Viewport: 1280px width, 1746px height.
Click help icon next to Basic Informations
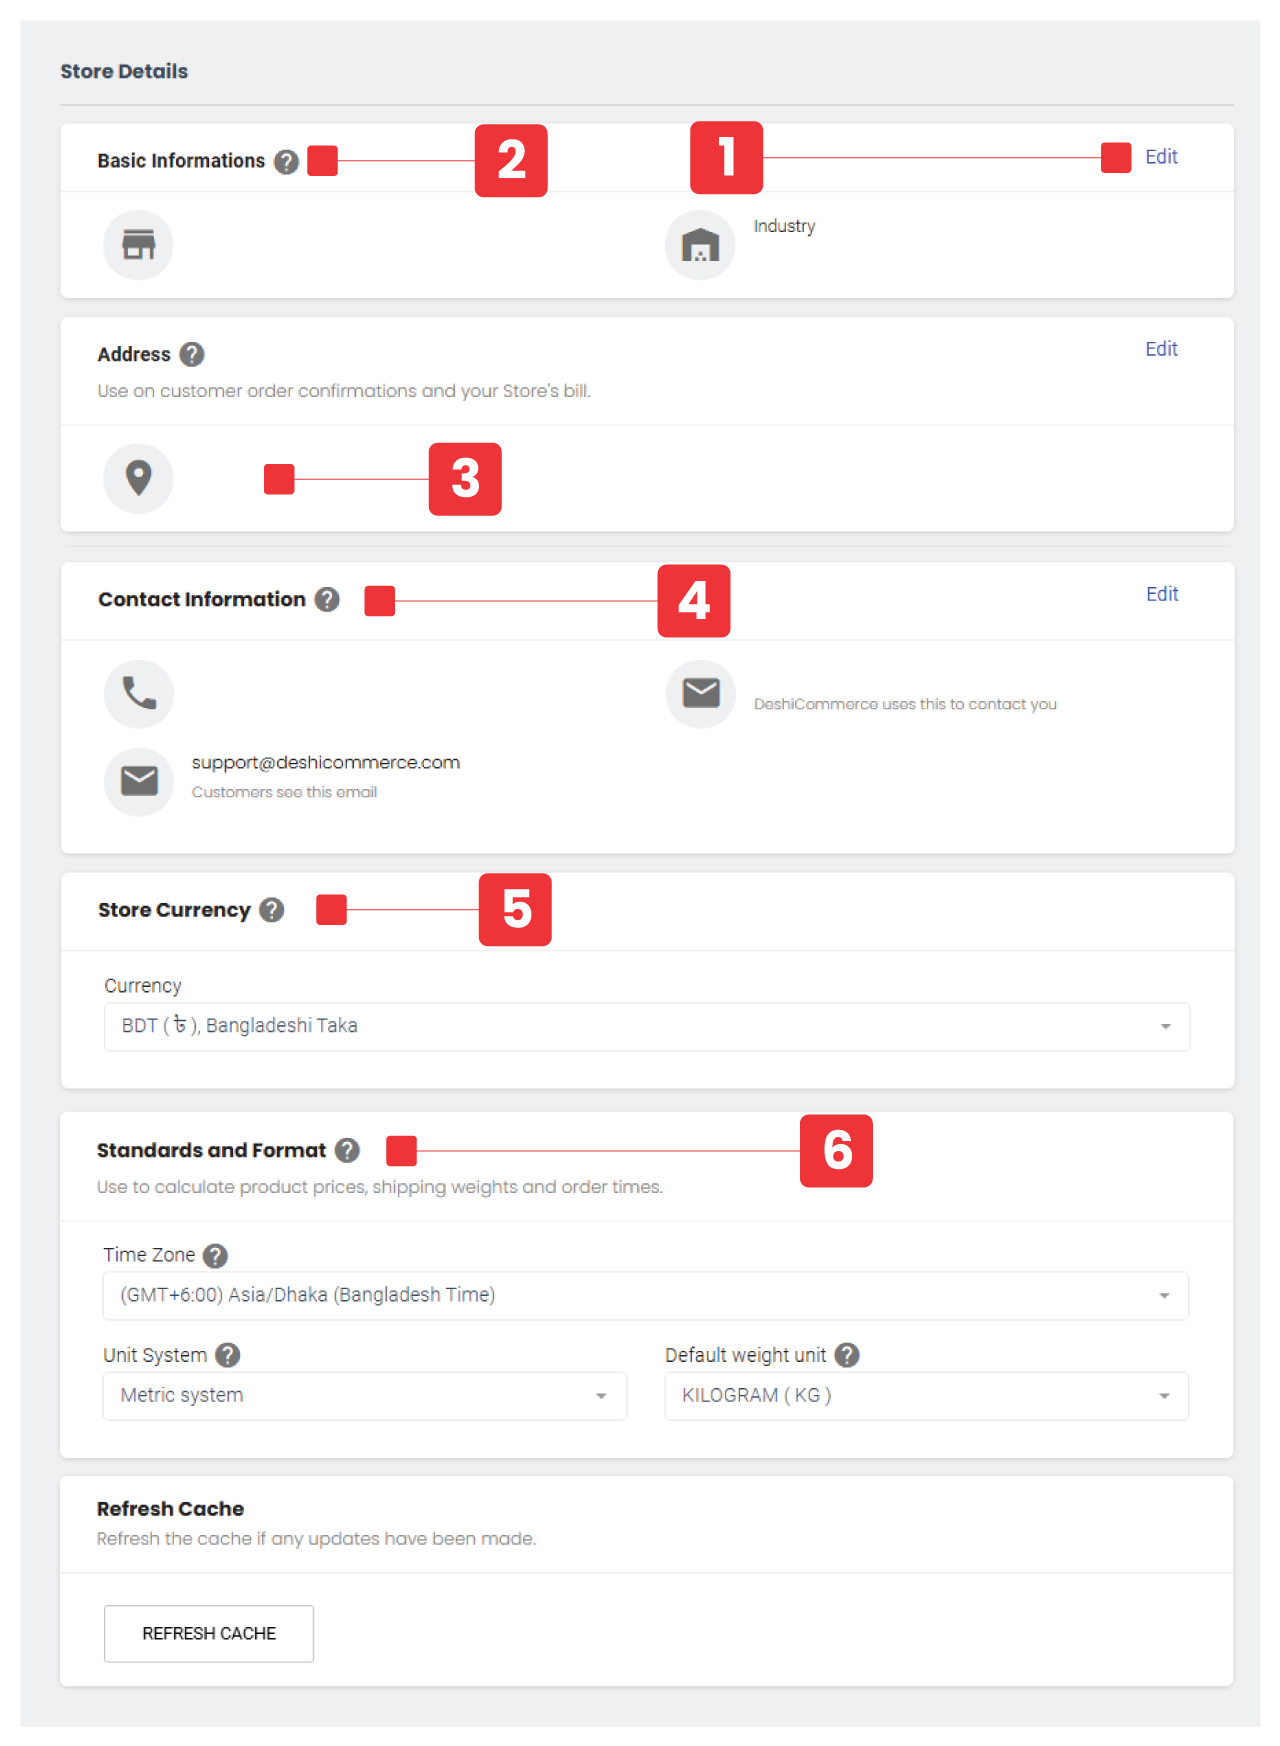[287, 161]
